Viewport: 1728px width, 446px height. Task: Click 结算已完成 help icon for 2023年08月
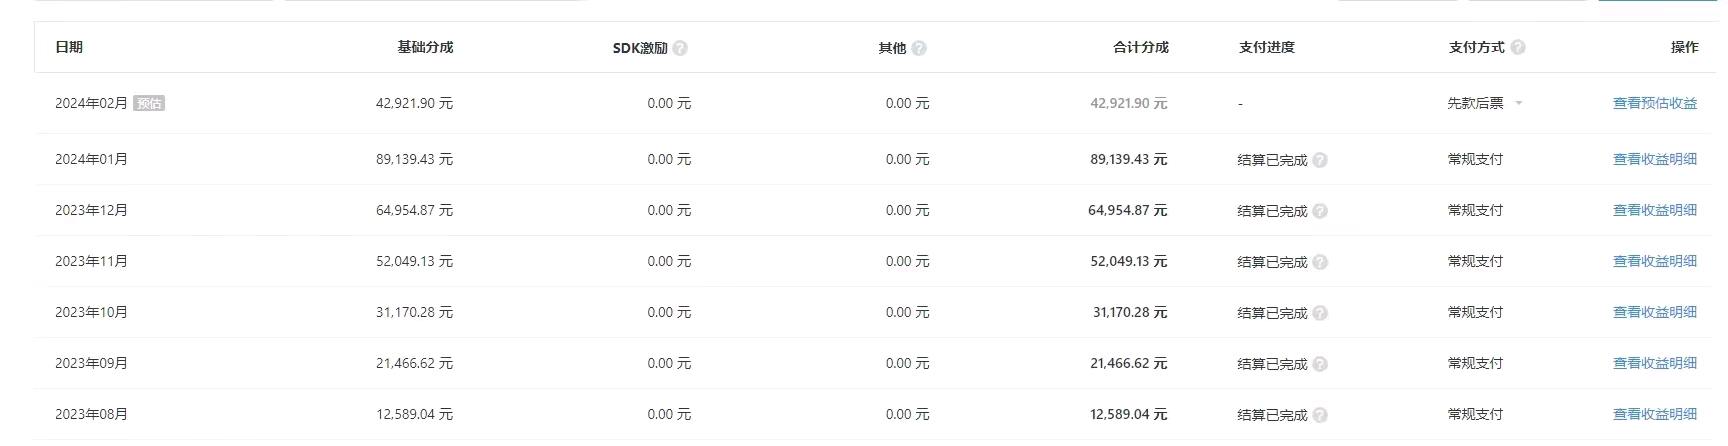click(1320, 415)
